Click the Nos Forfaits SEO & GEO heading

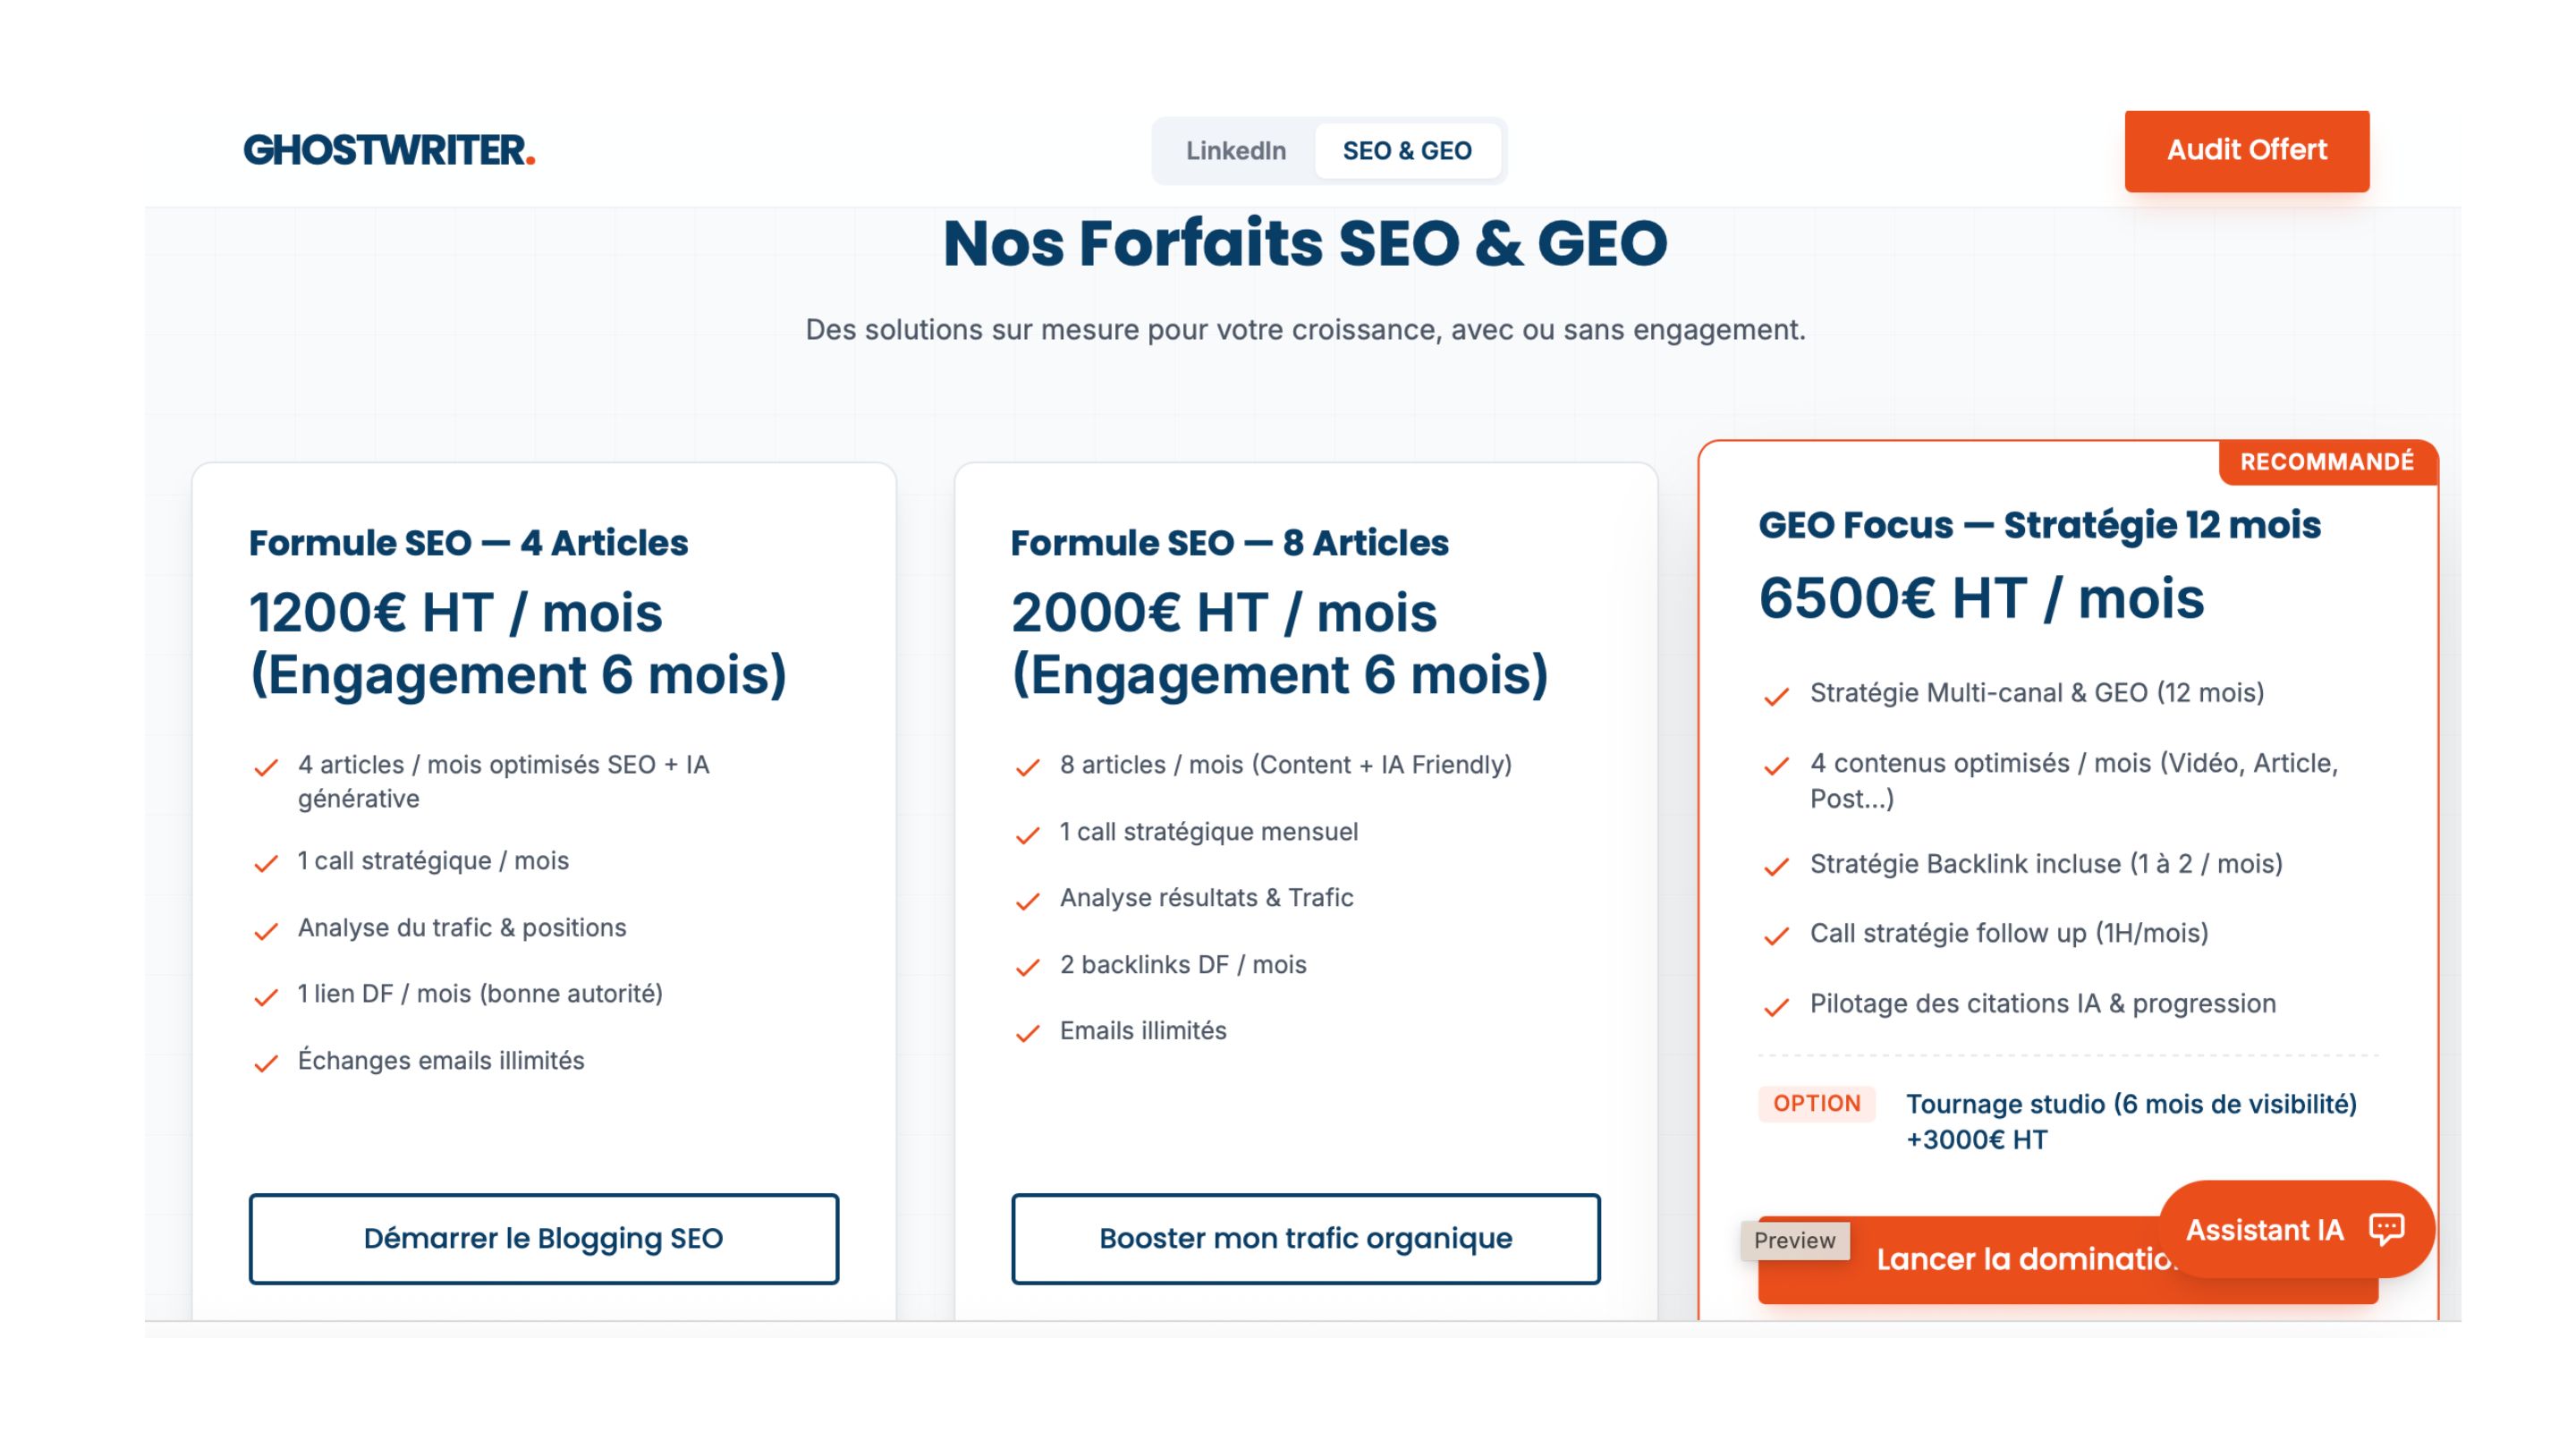click(x=1305, y=243)
